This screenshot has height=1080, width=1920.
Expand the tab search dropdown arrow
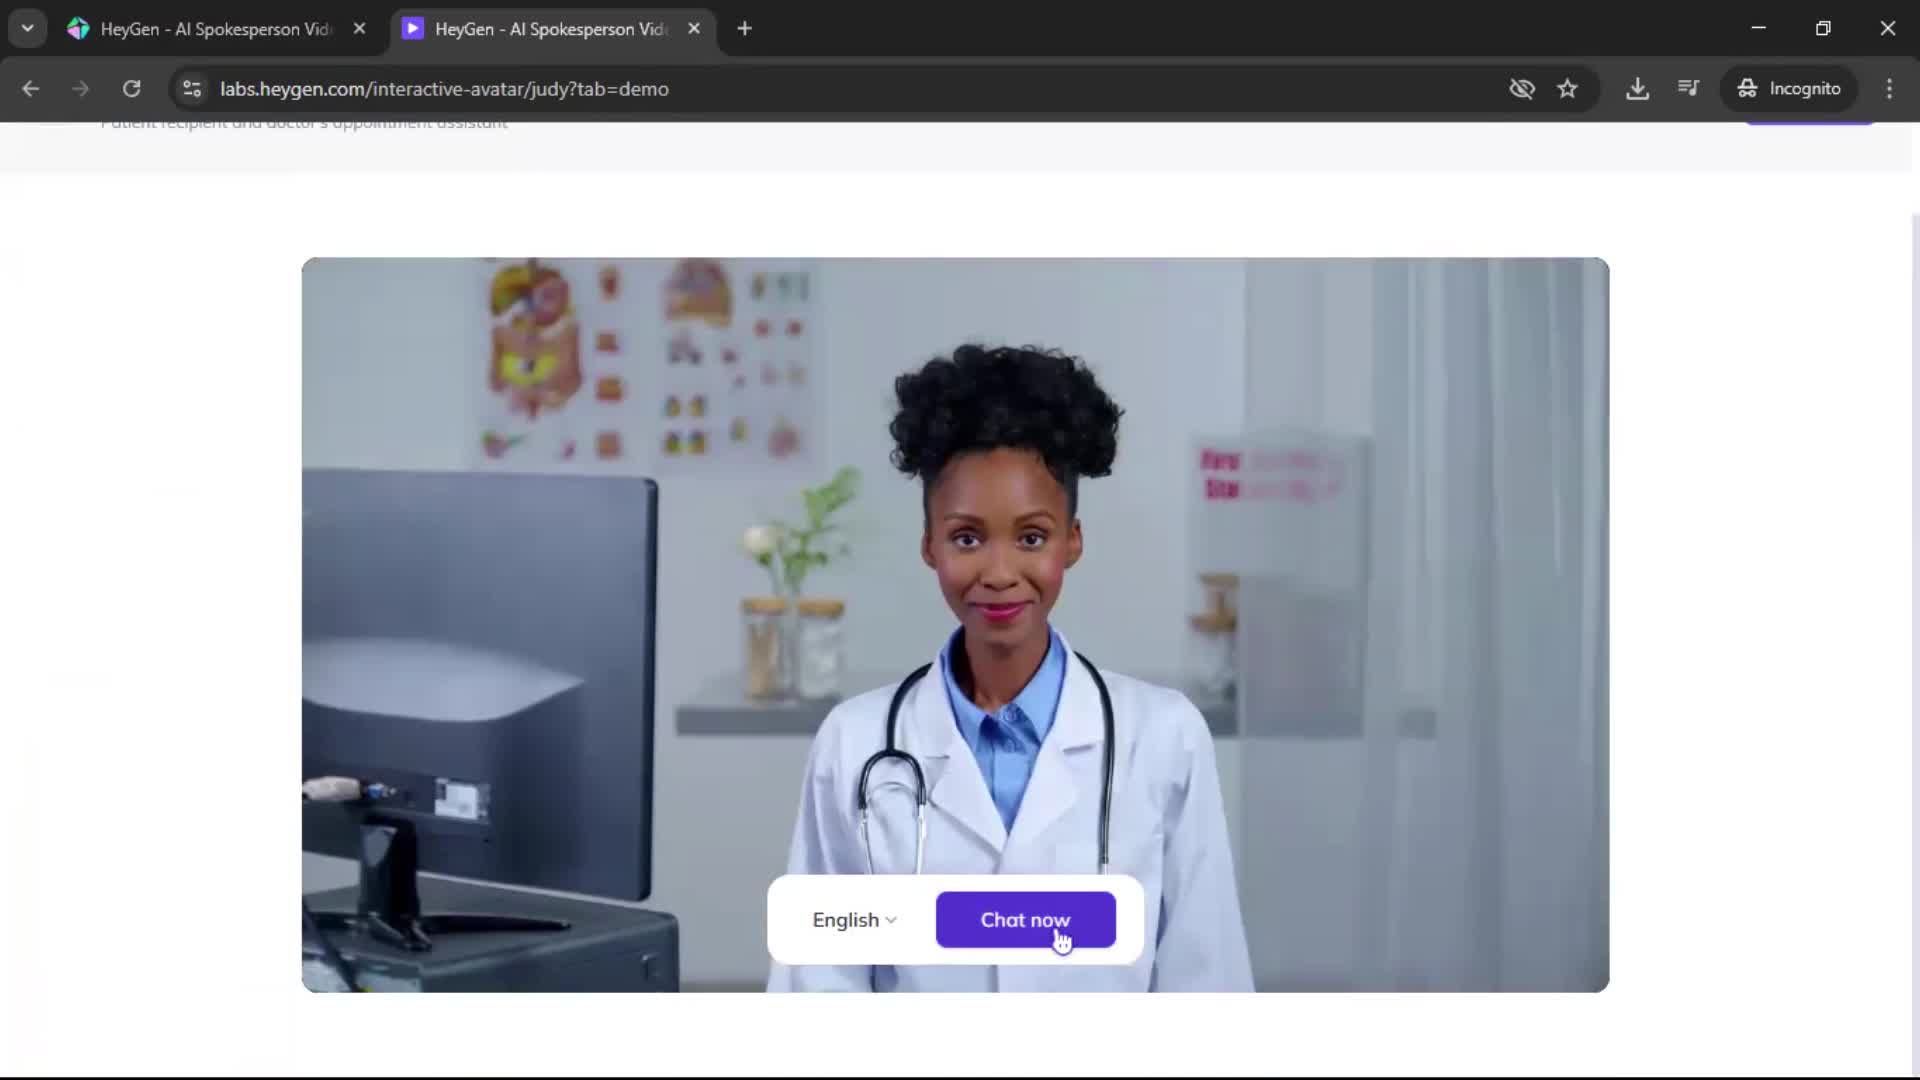tap(27, 28)
